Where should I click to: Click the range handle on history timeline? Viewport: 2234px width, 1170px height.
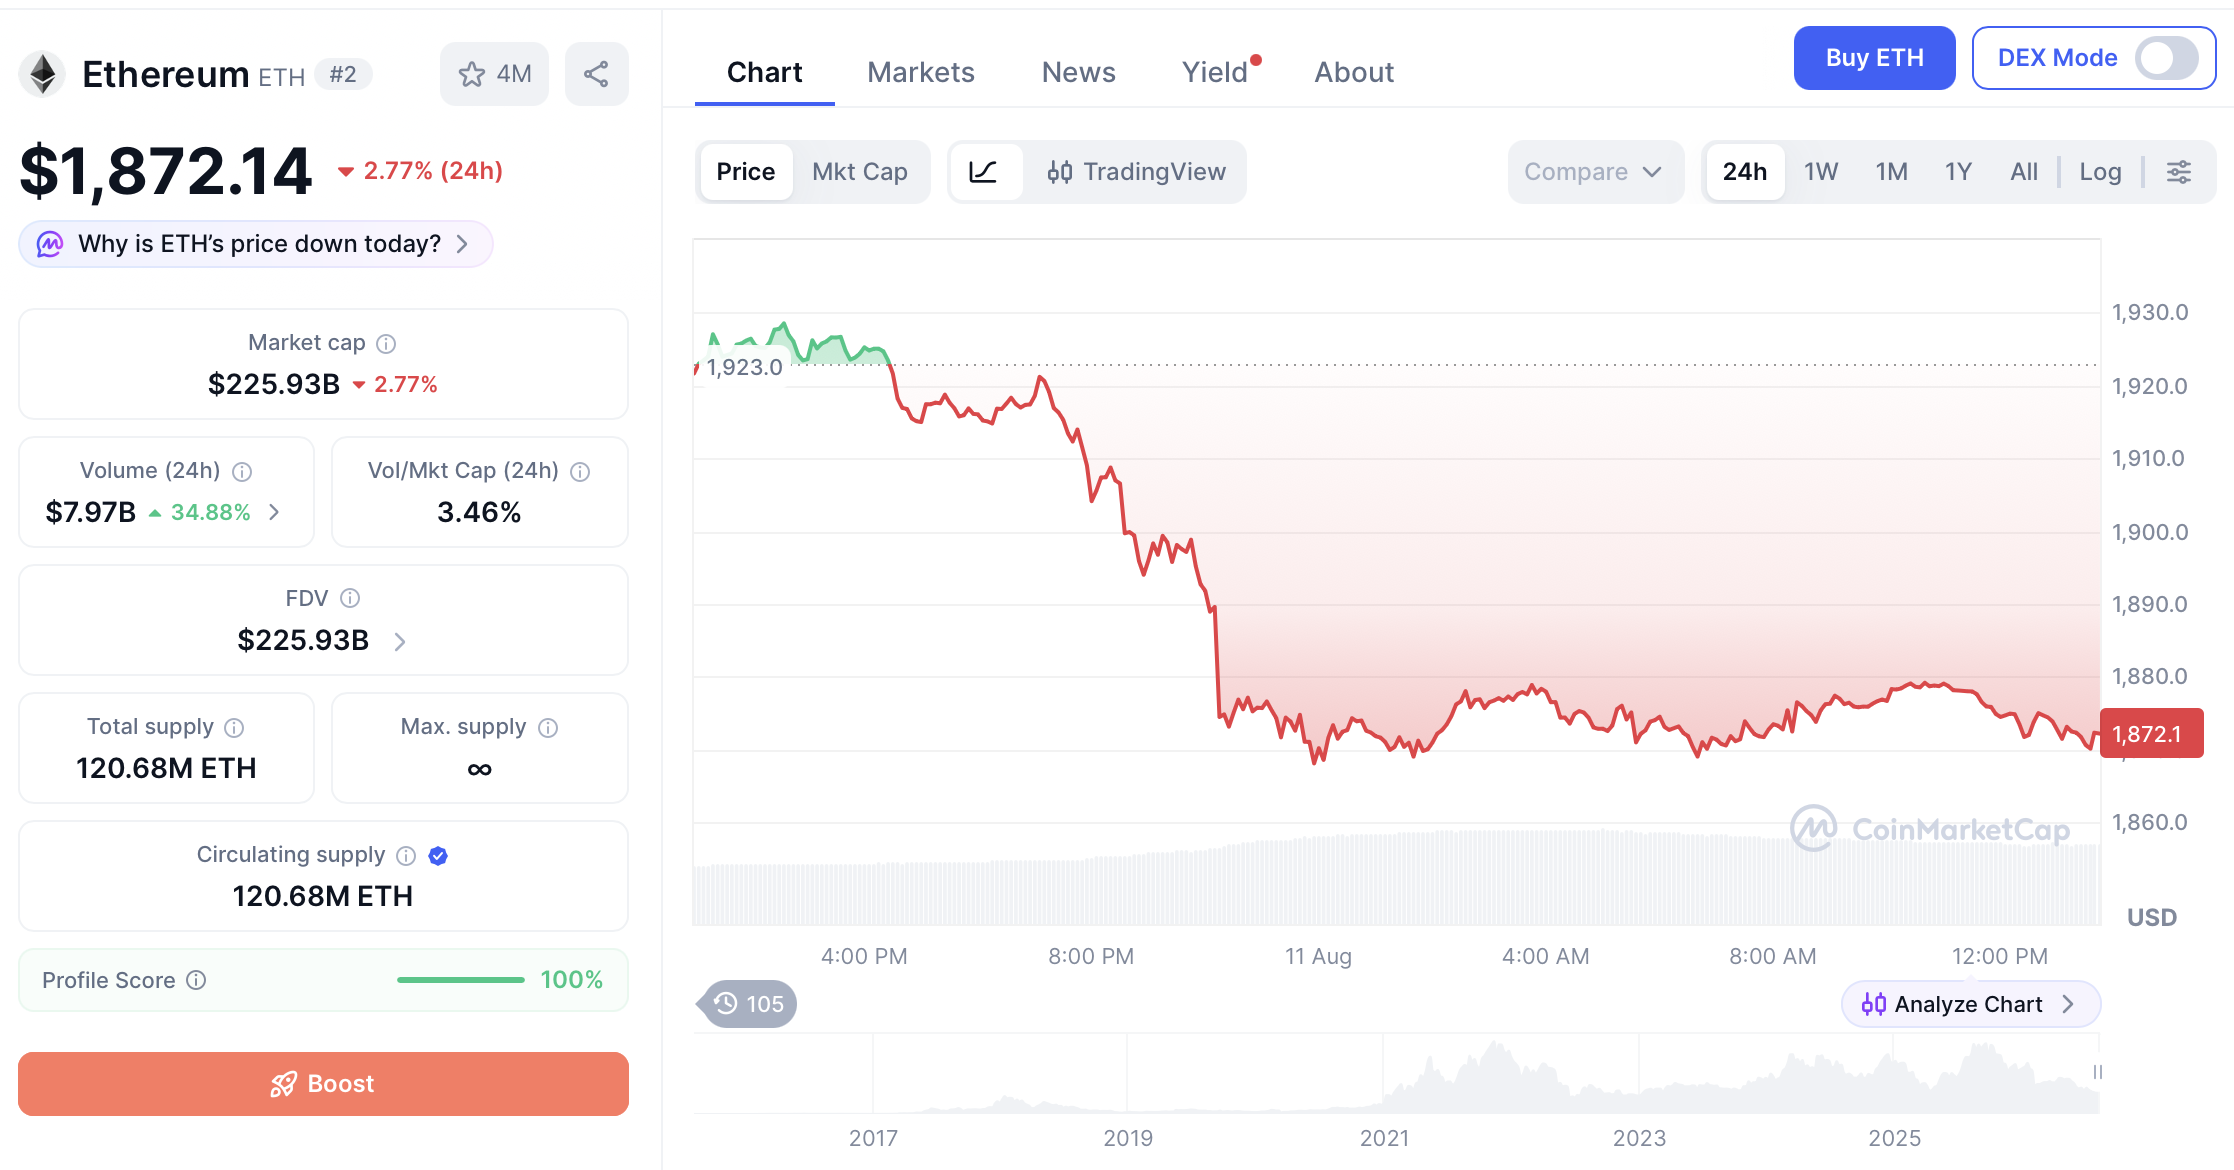coord(2097,1073)
